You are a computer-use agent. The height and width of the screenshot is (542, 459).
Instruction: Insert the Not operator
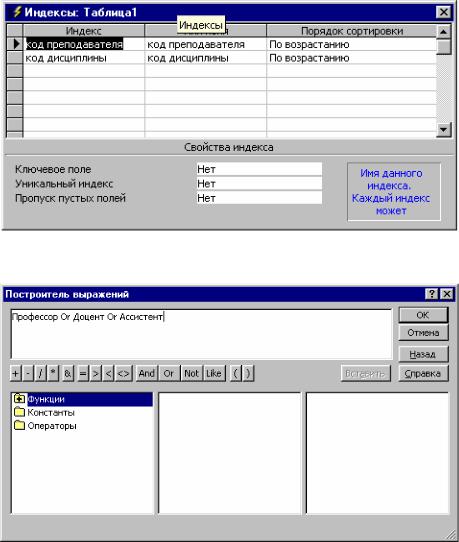(191, 373)
